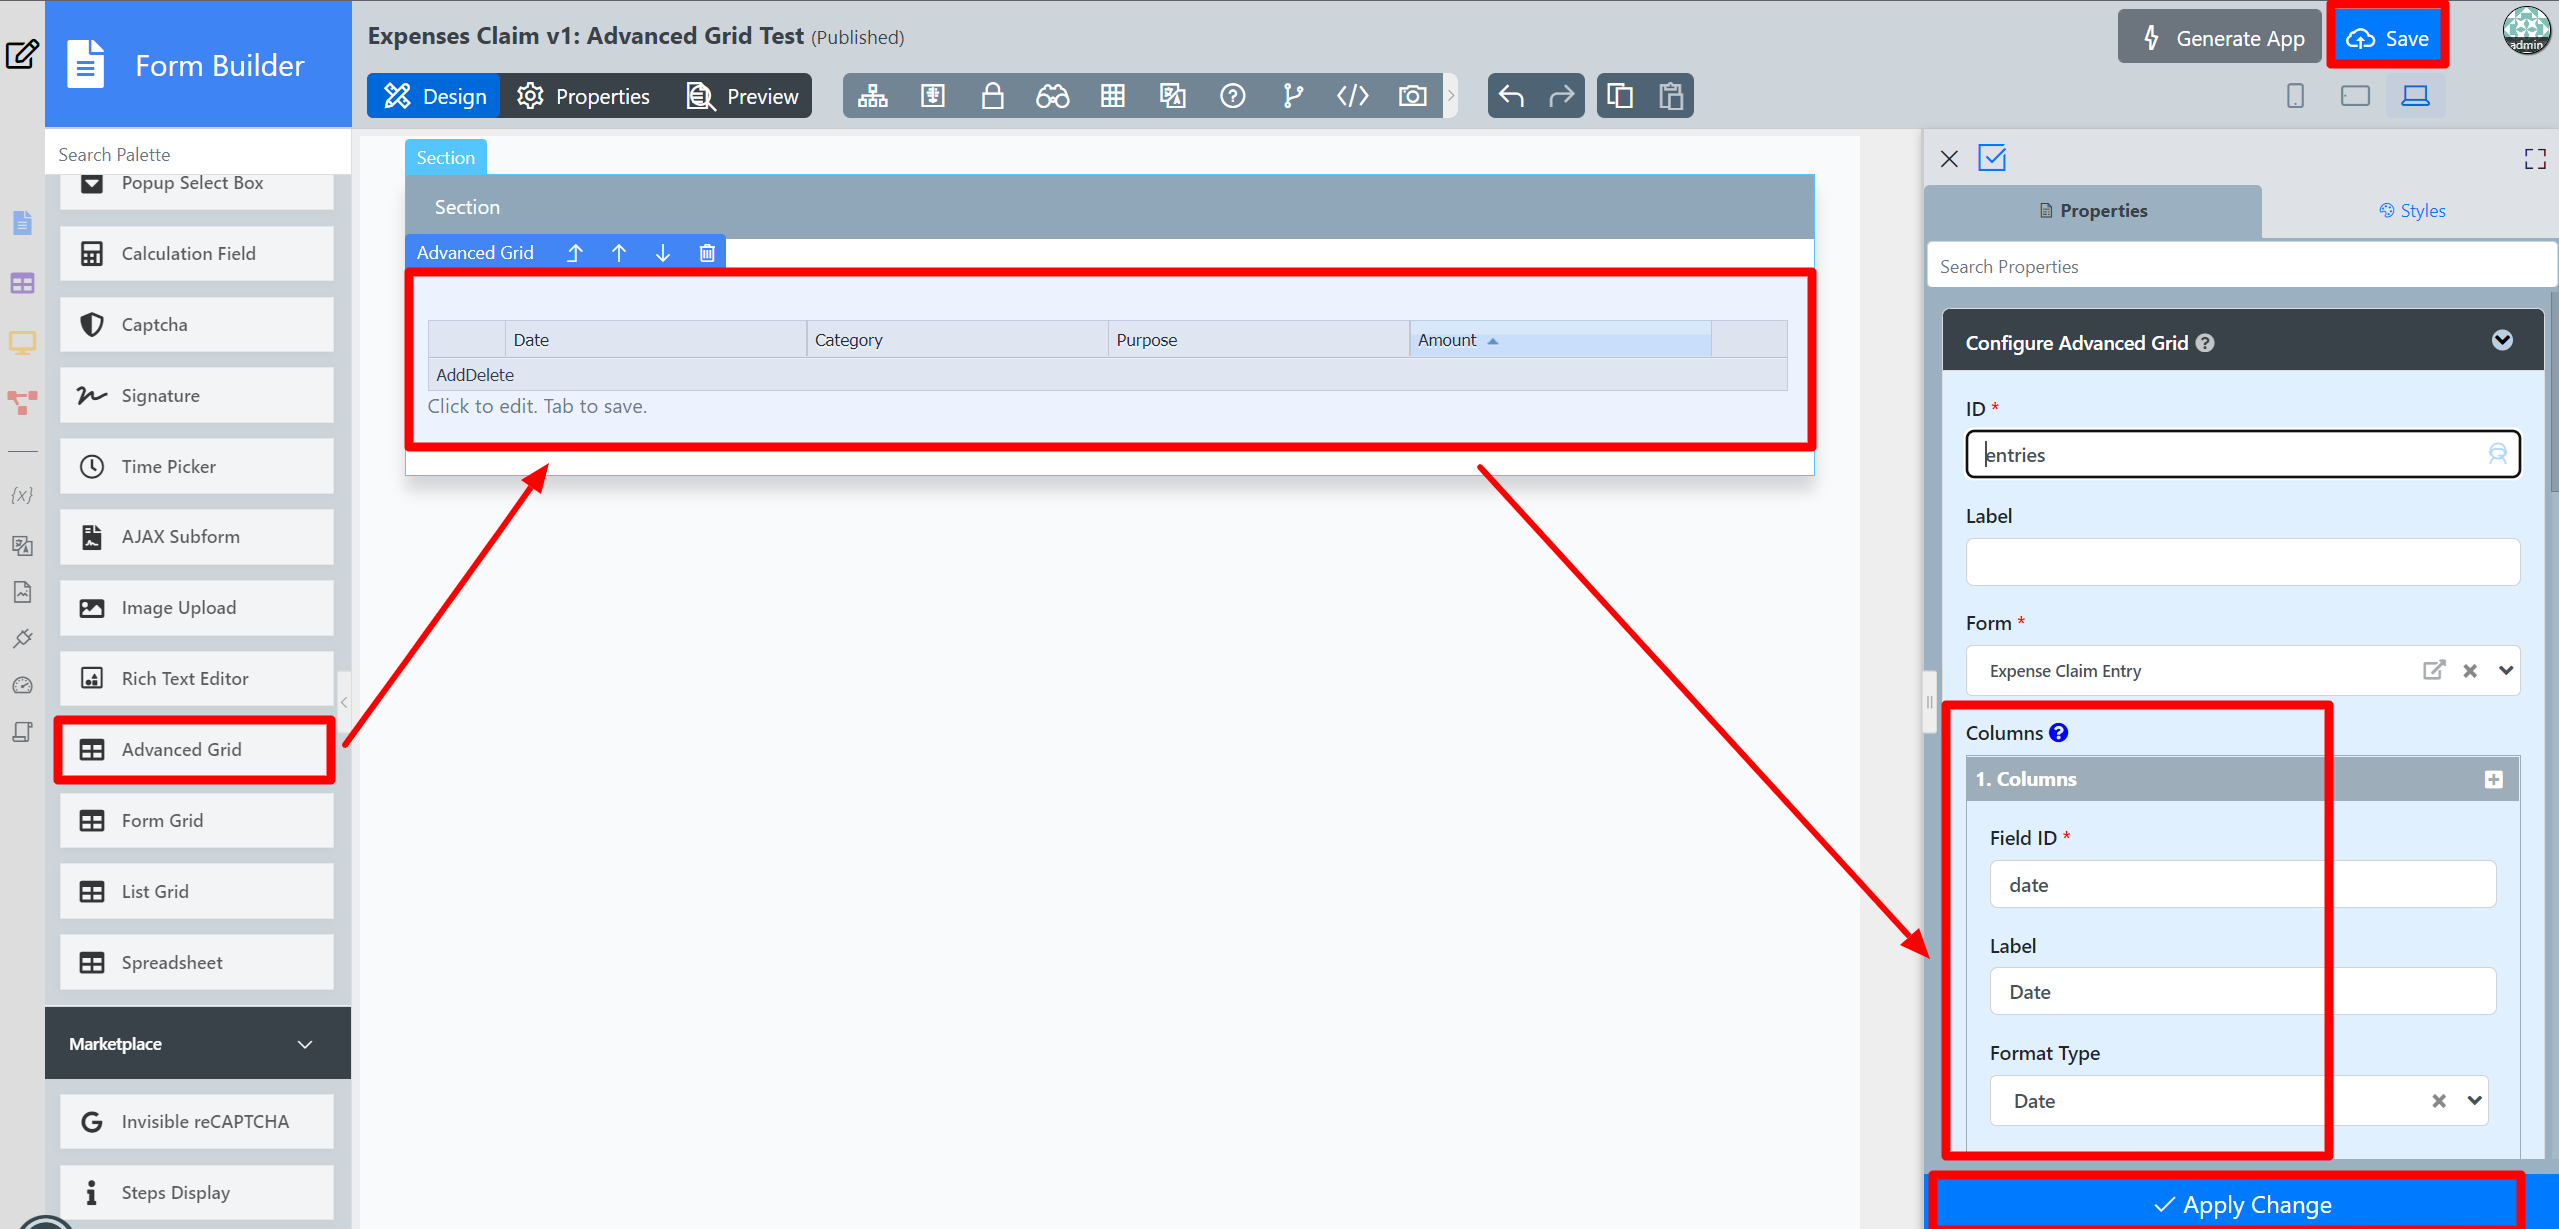Click the redo arrow icon
Screen dimensions: 2559x1229
tap(1560, 96)
